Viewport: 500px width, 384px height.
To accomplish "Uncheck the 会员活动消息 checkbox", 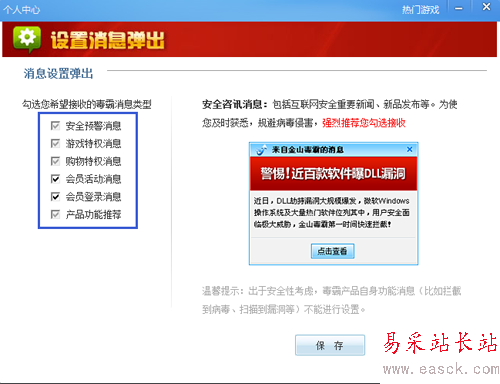I will point(55,179).
